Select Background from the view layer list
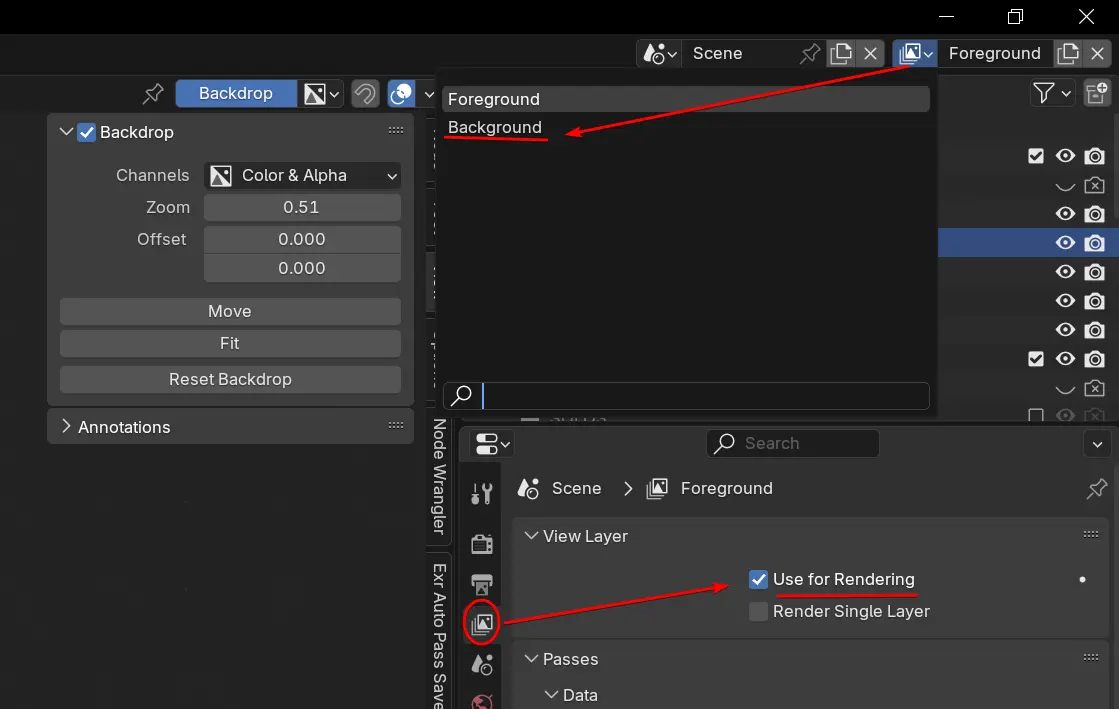 pyautogui.click(x=495, y=127)
